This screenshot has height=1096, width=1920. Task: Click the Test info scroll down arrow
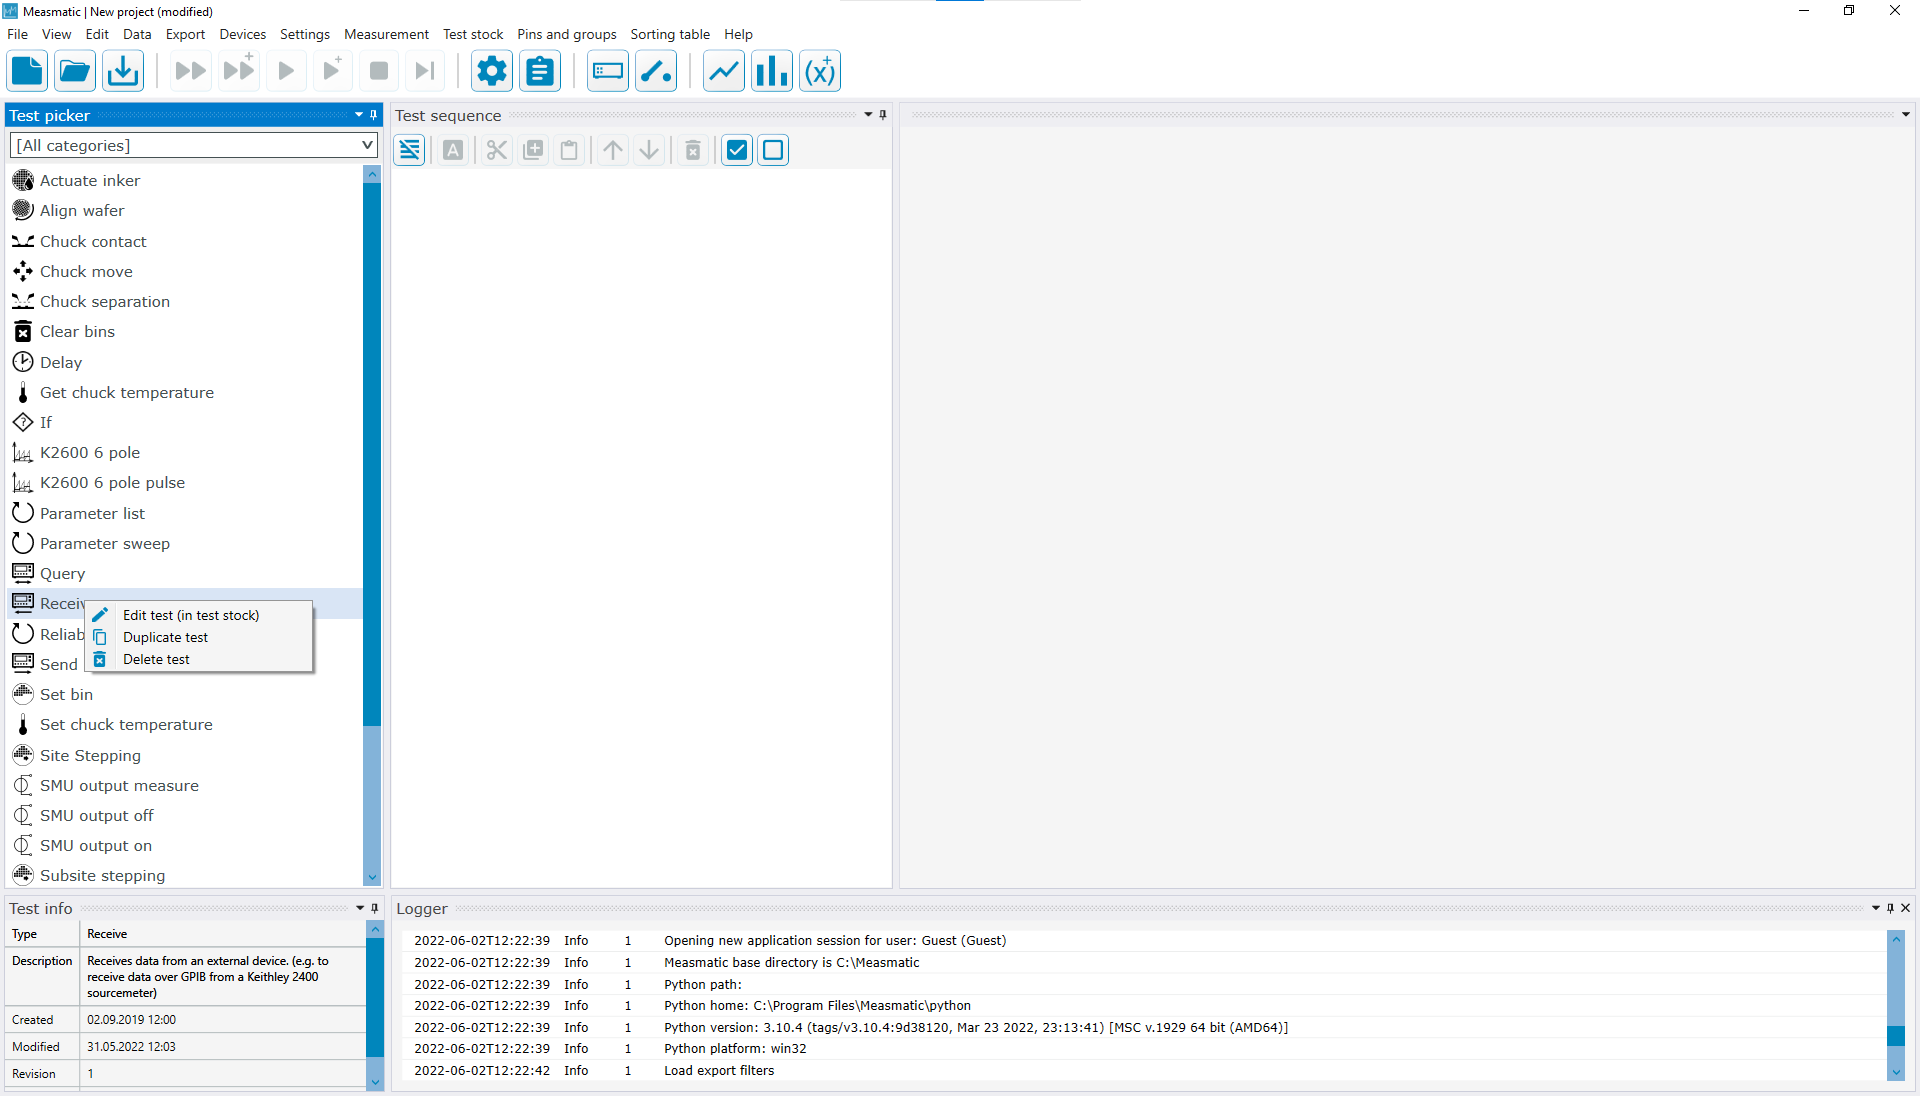tap(375, 1081)
